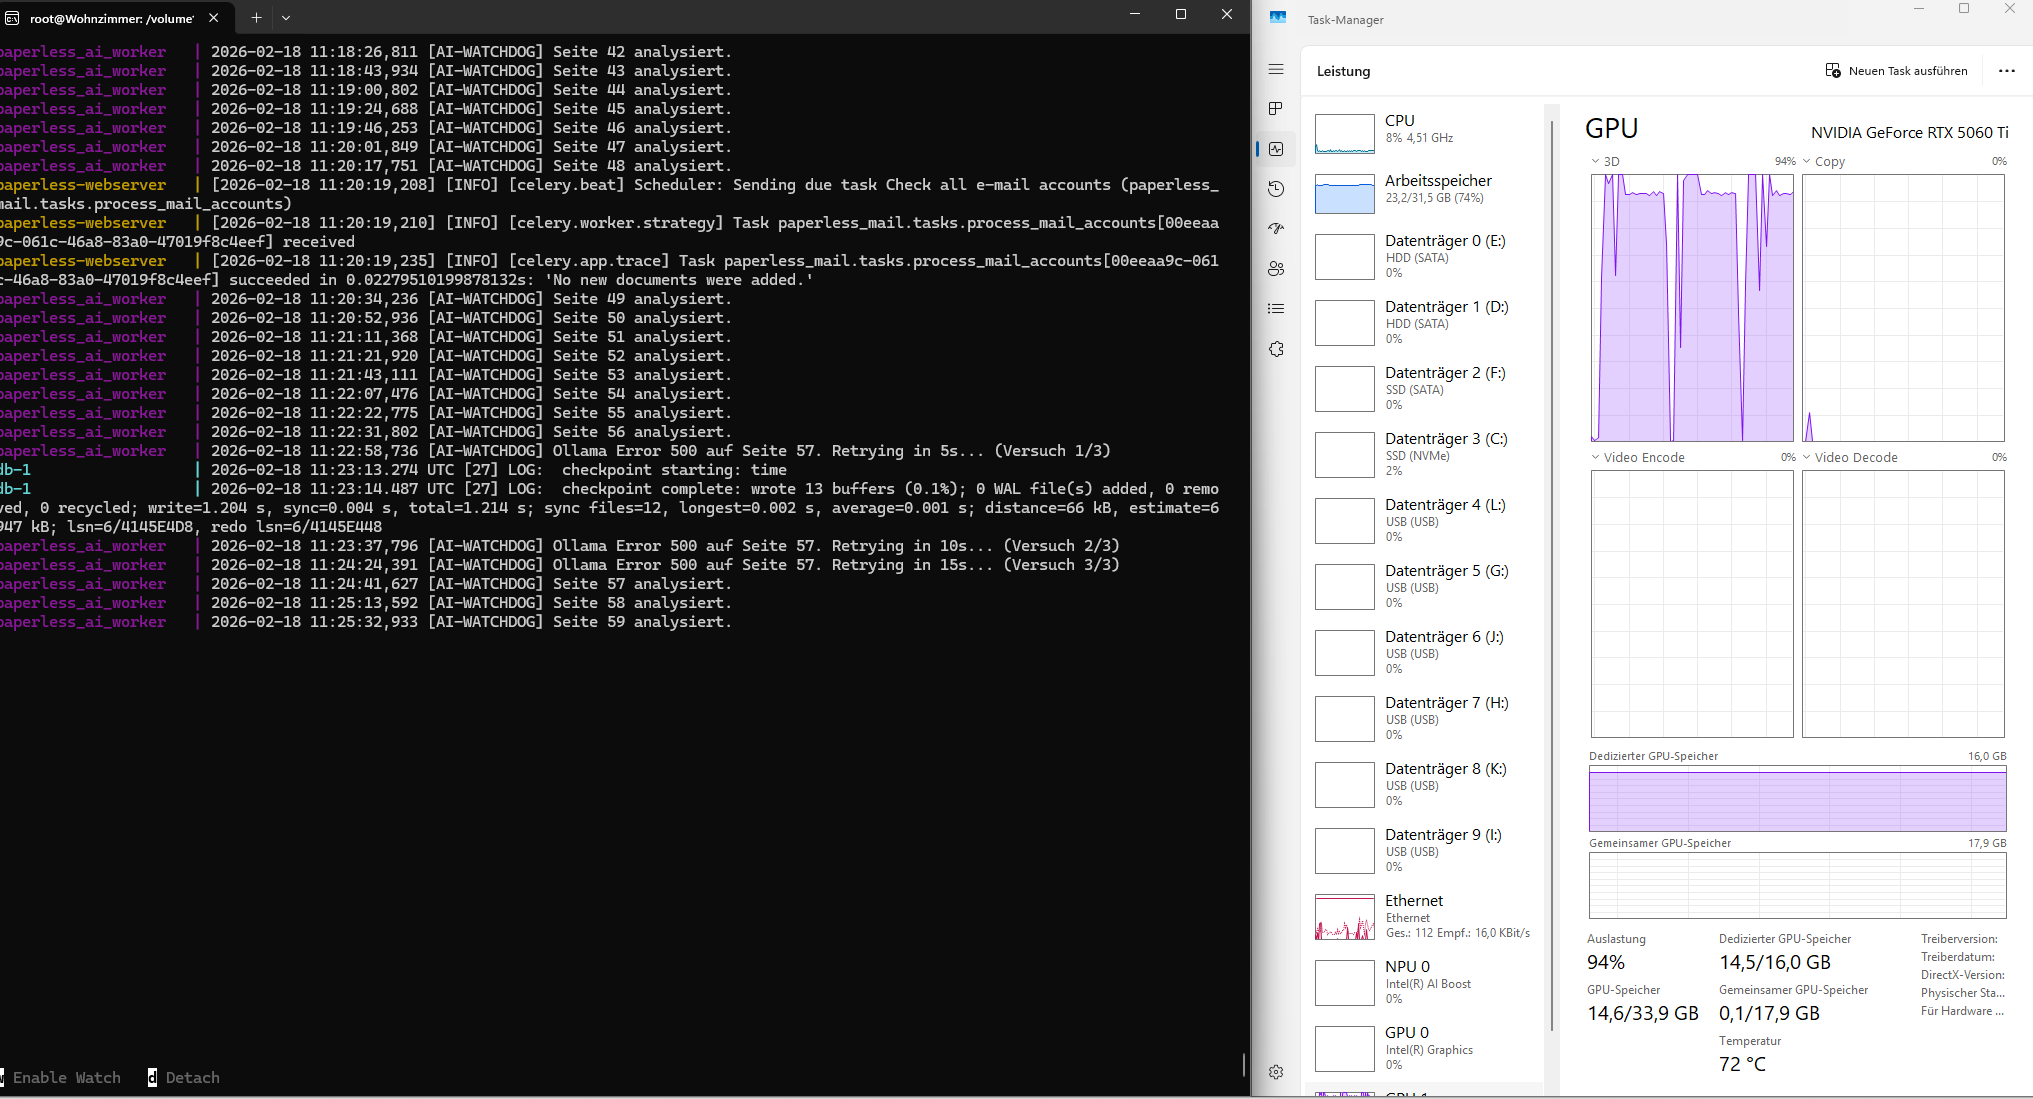Expand the Video Encode engine dropdown
This screenshot has height=1099, width=2033.
(1596, 457)
